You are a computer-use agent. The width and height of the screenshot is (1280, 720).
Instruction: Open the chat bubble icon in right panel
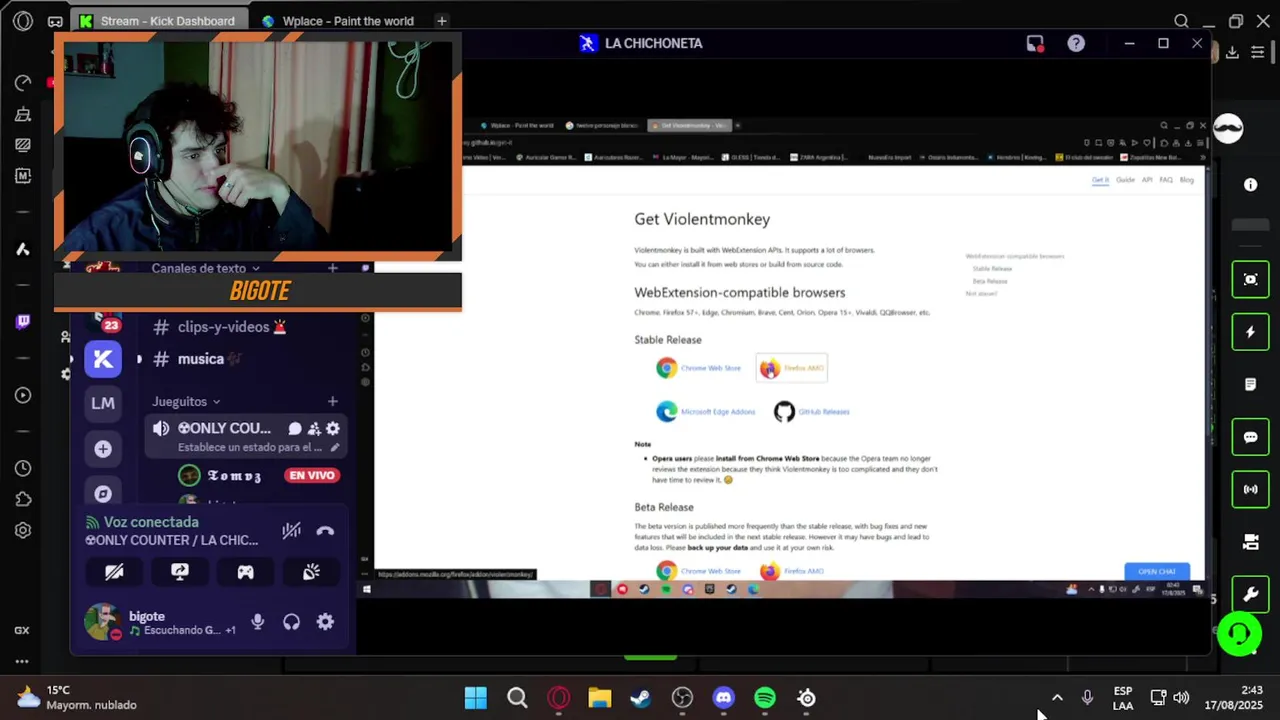click(x=1250, y=437)
